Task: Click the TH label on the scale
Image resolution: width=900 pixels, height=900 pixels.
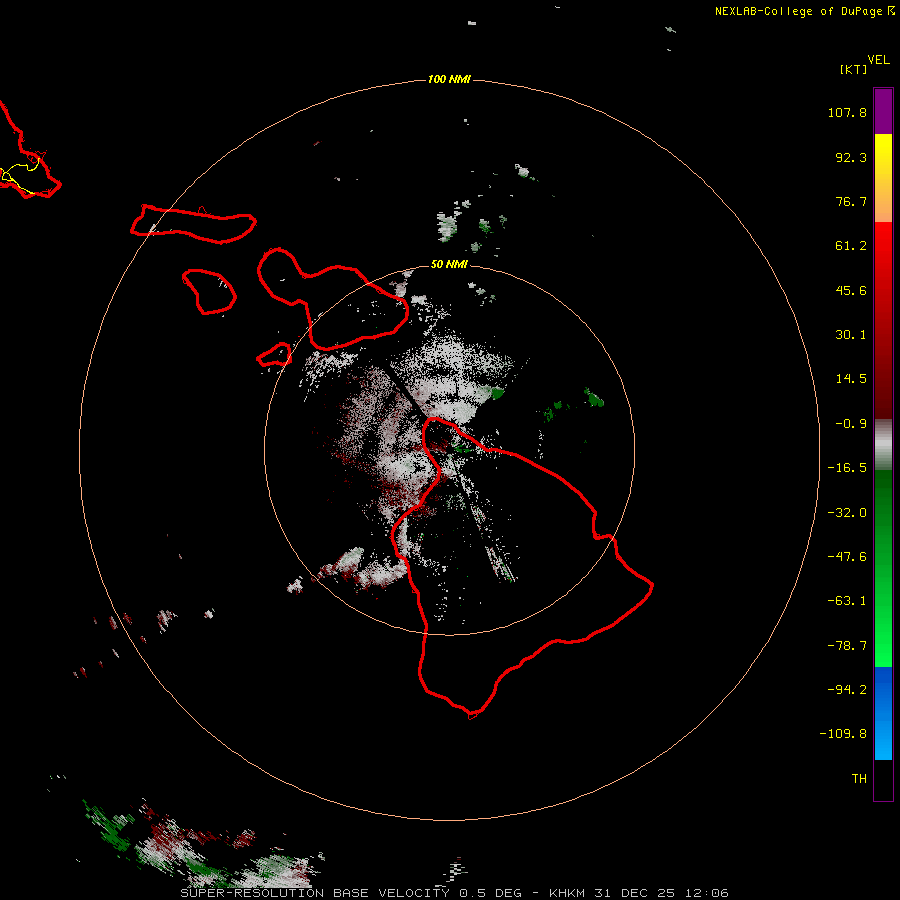Action: (859, 779)
